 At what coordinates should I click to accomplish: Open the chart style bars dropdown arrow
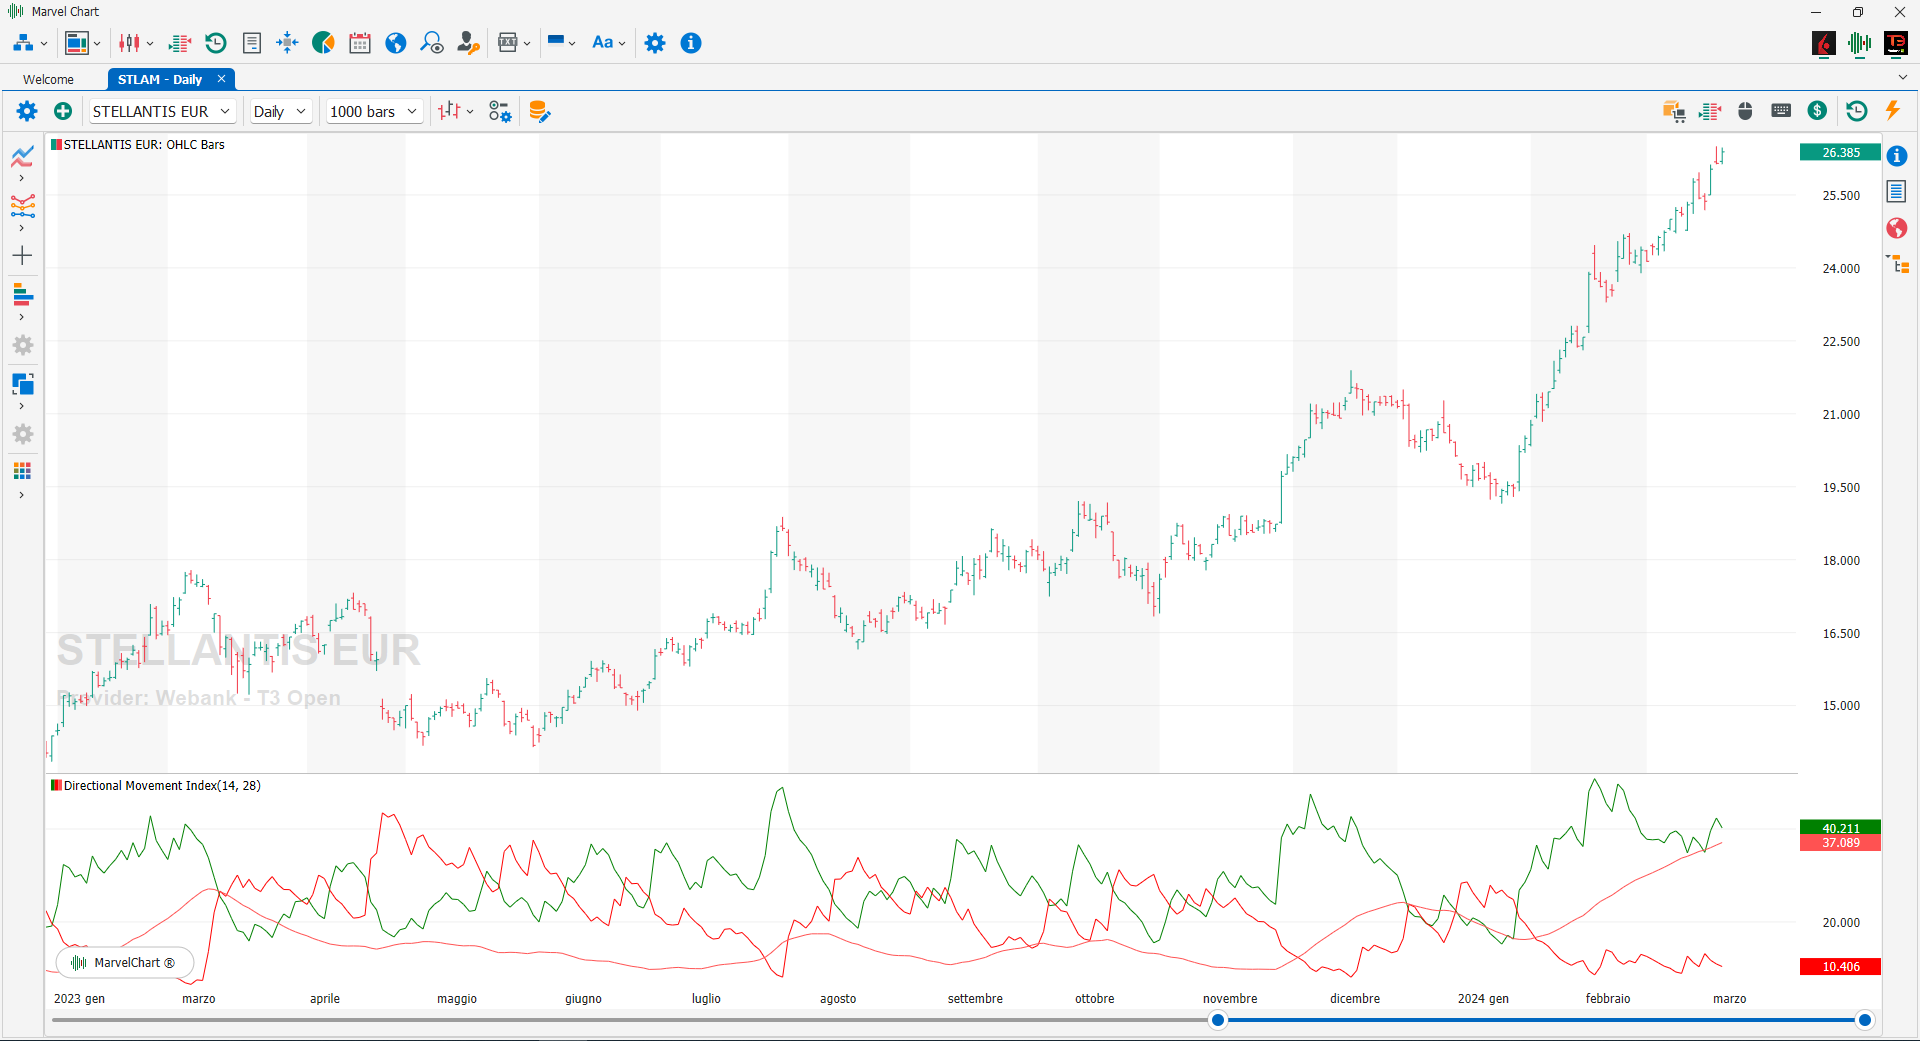470,112
